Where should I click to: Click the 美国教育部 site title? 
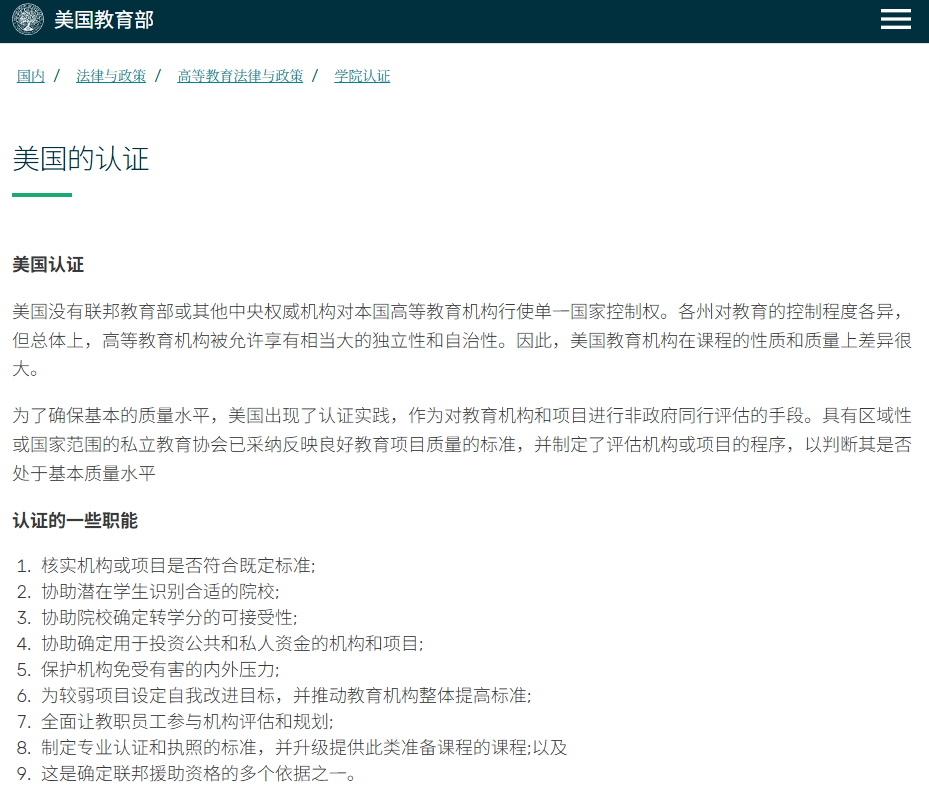(x=104, y=20)
